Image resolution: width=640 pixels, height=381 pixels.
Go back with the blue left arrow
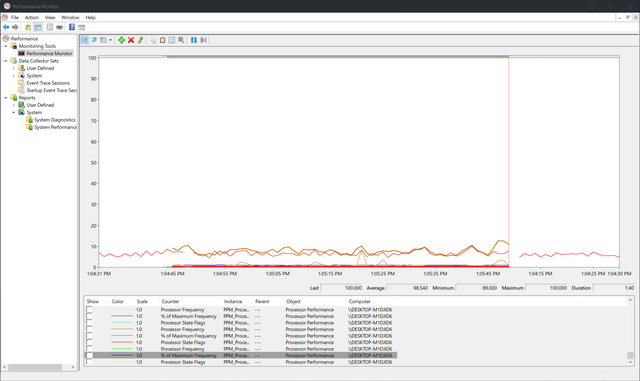(x=6, y=27)
